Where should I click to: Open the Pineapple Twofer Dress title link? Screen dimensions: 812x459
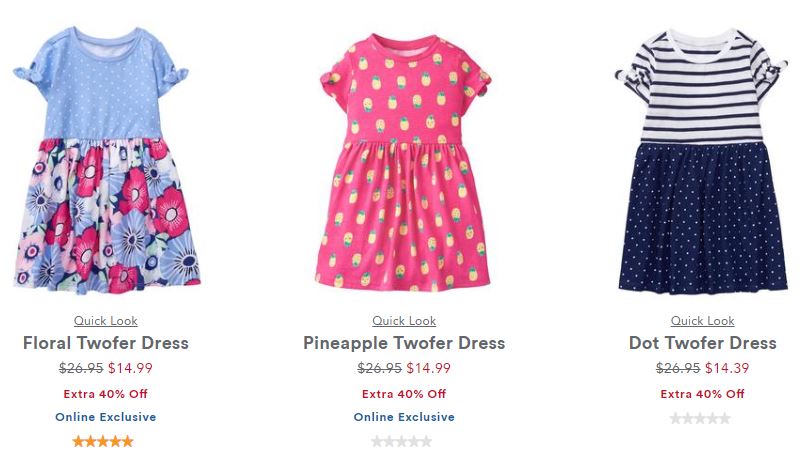[x=404, y=343]
